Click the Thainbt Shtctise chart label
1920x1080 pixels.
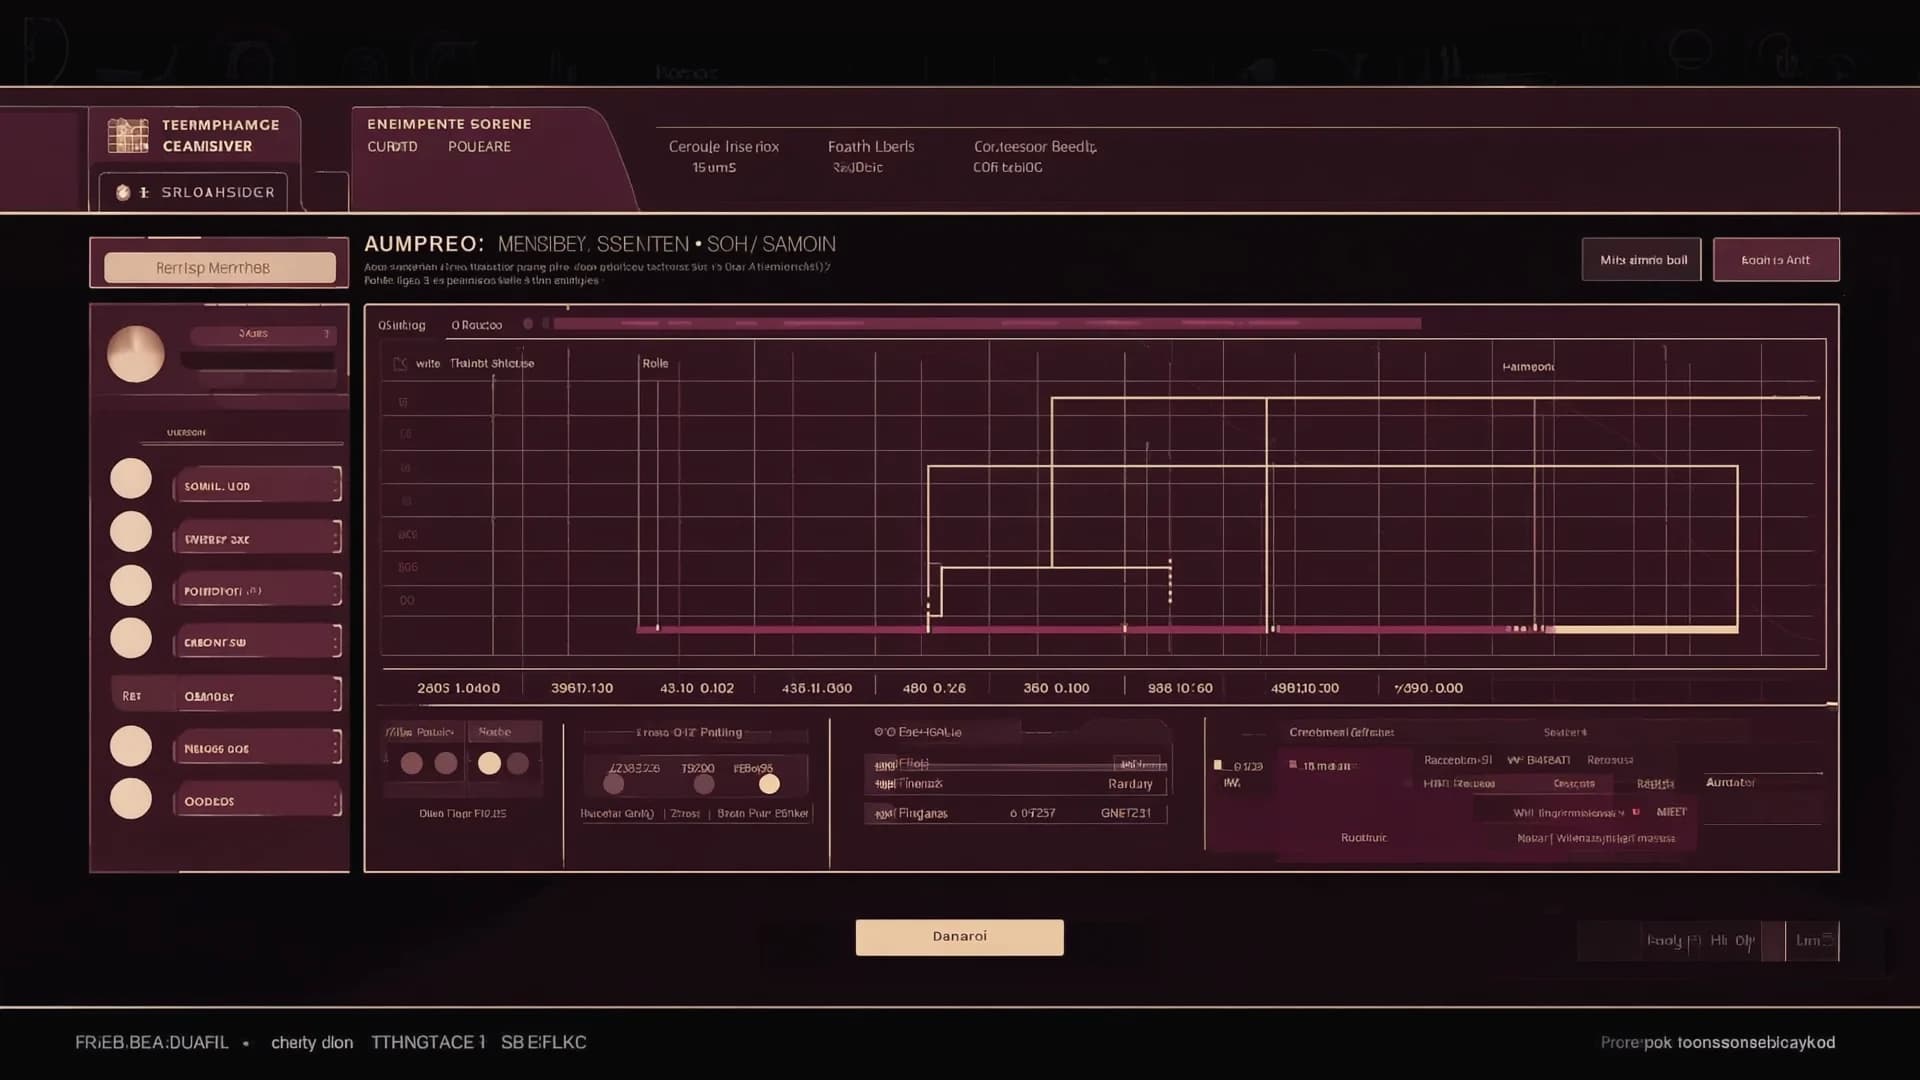pos(492,364)
